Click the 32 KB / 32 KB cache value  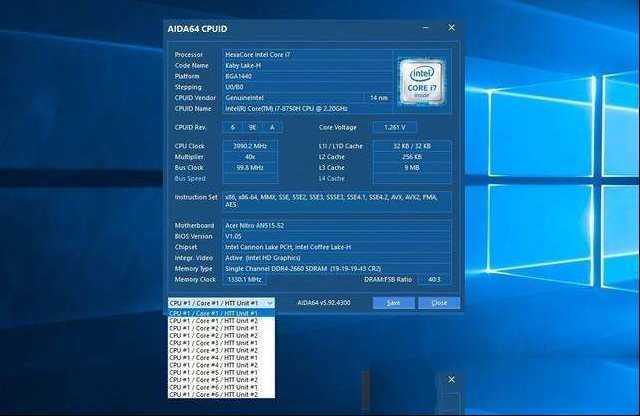tap(412, 146)
